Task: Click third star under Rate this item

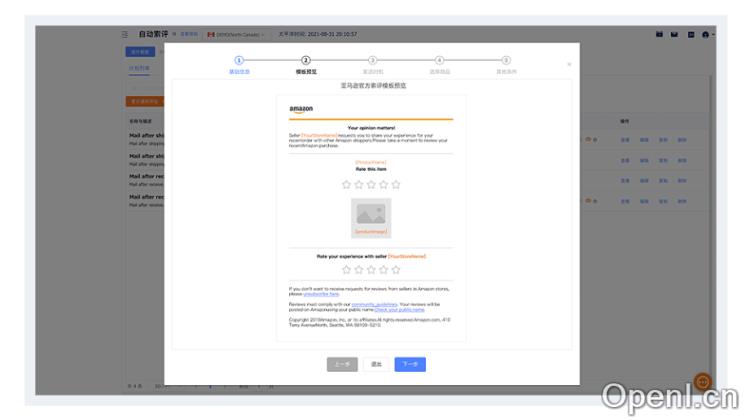Action: 371,185
